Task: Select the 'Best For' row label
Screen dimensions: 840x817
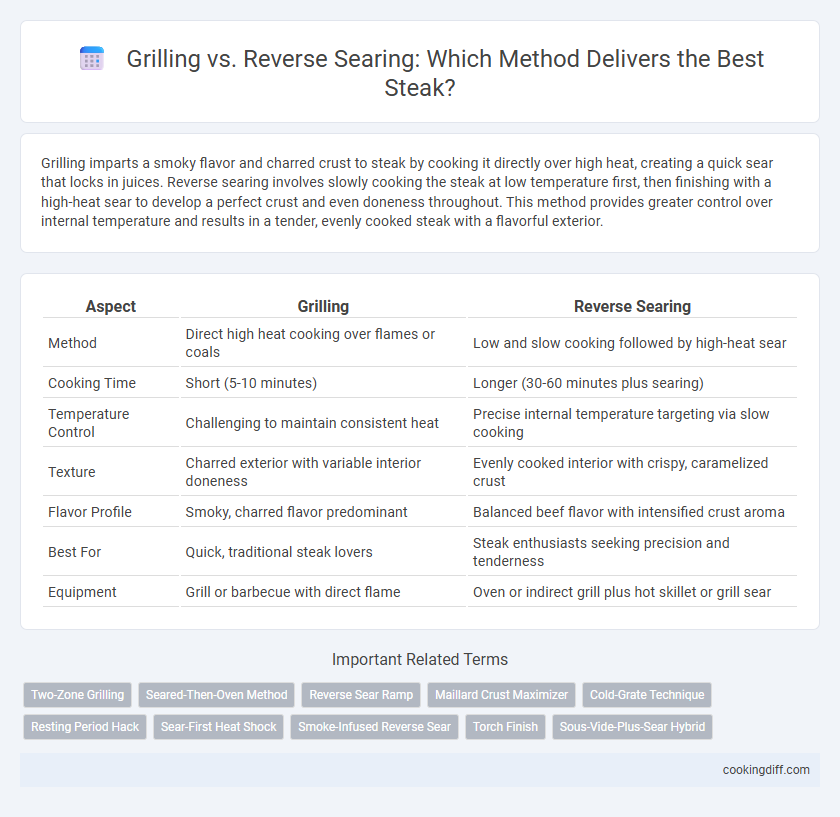Action: pos(74,552)
